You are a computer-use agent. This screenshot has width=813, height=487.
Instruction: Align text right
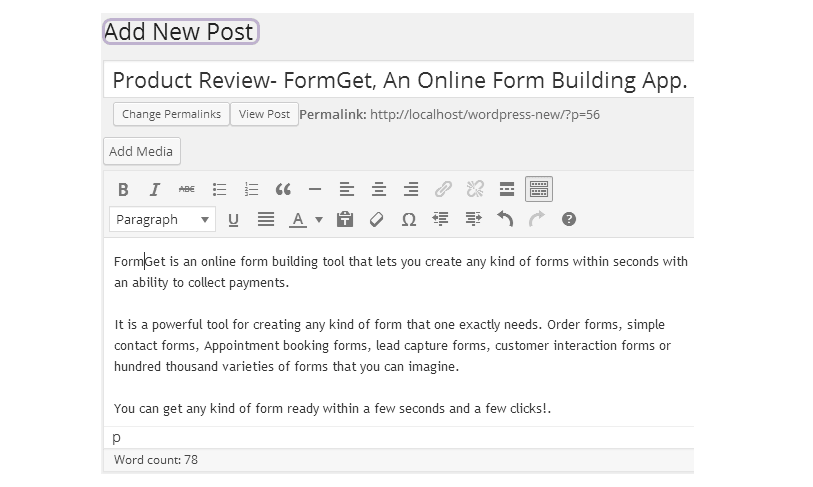click(411, 189)
